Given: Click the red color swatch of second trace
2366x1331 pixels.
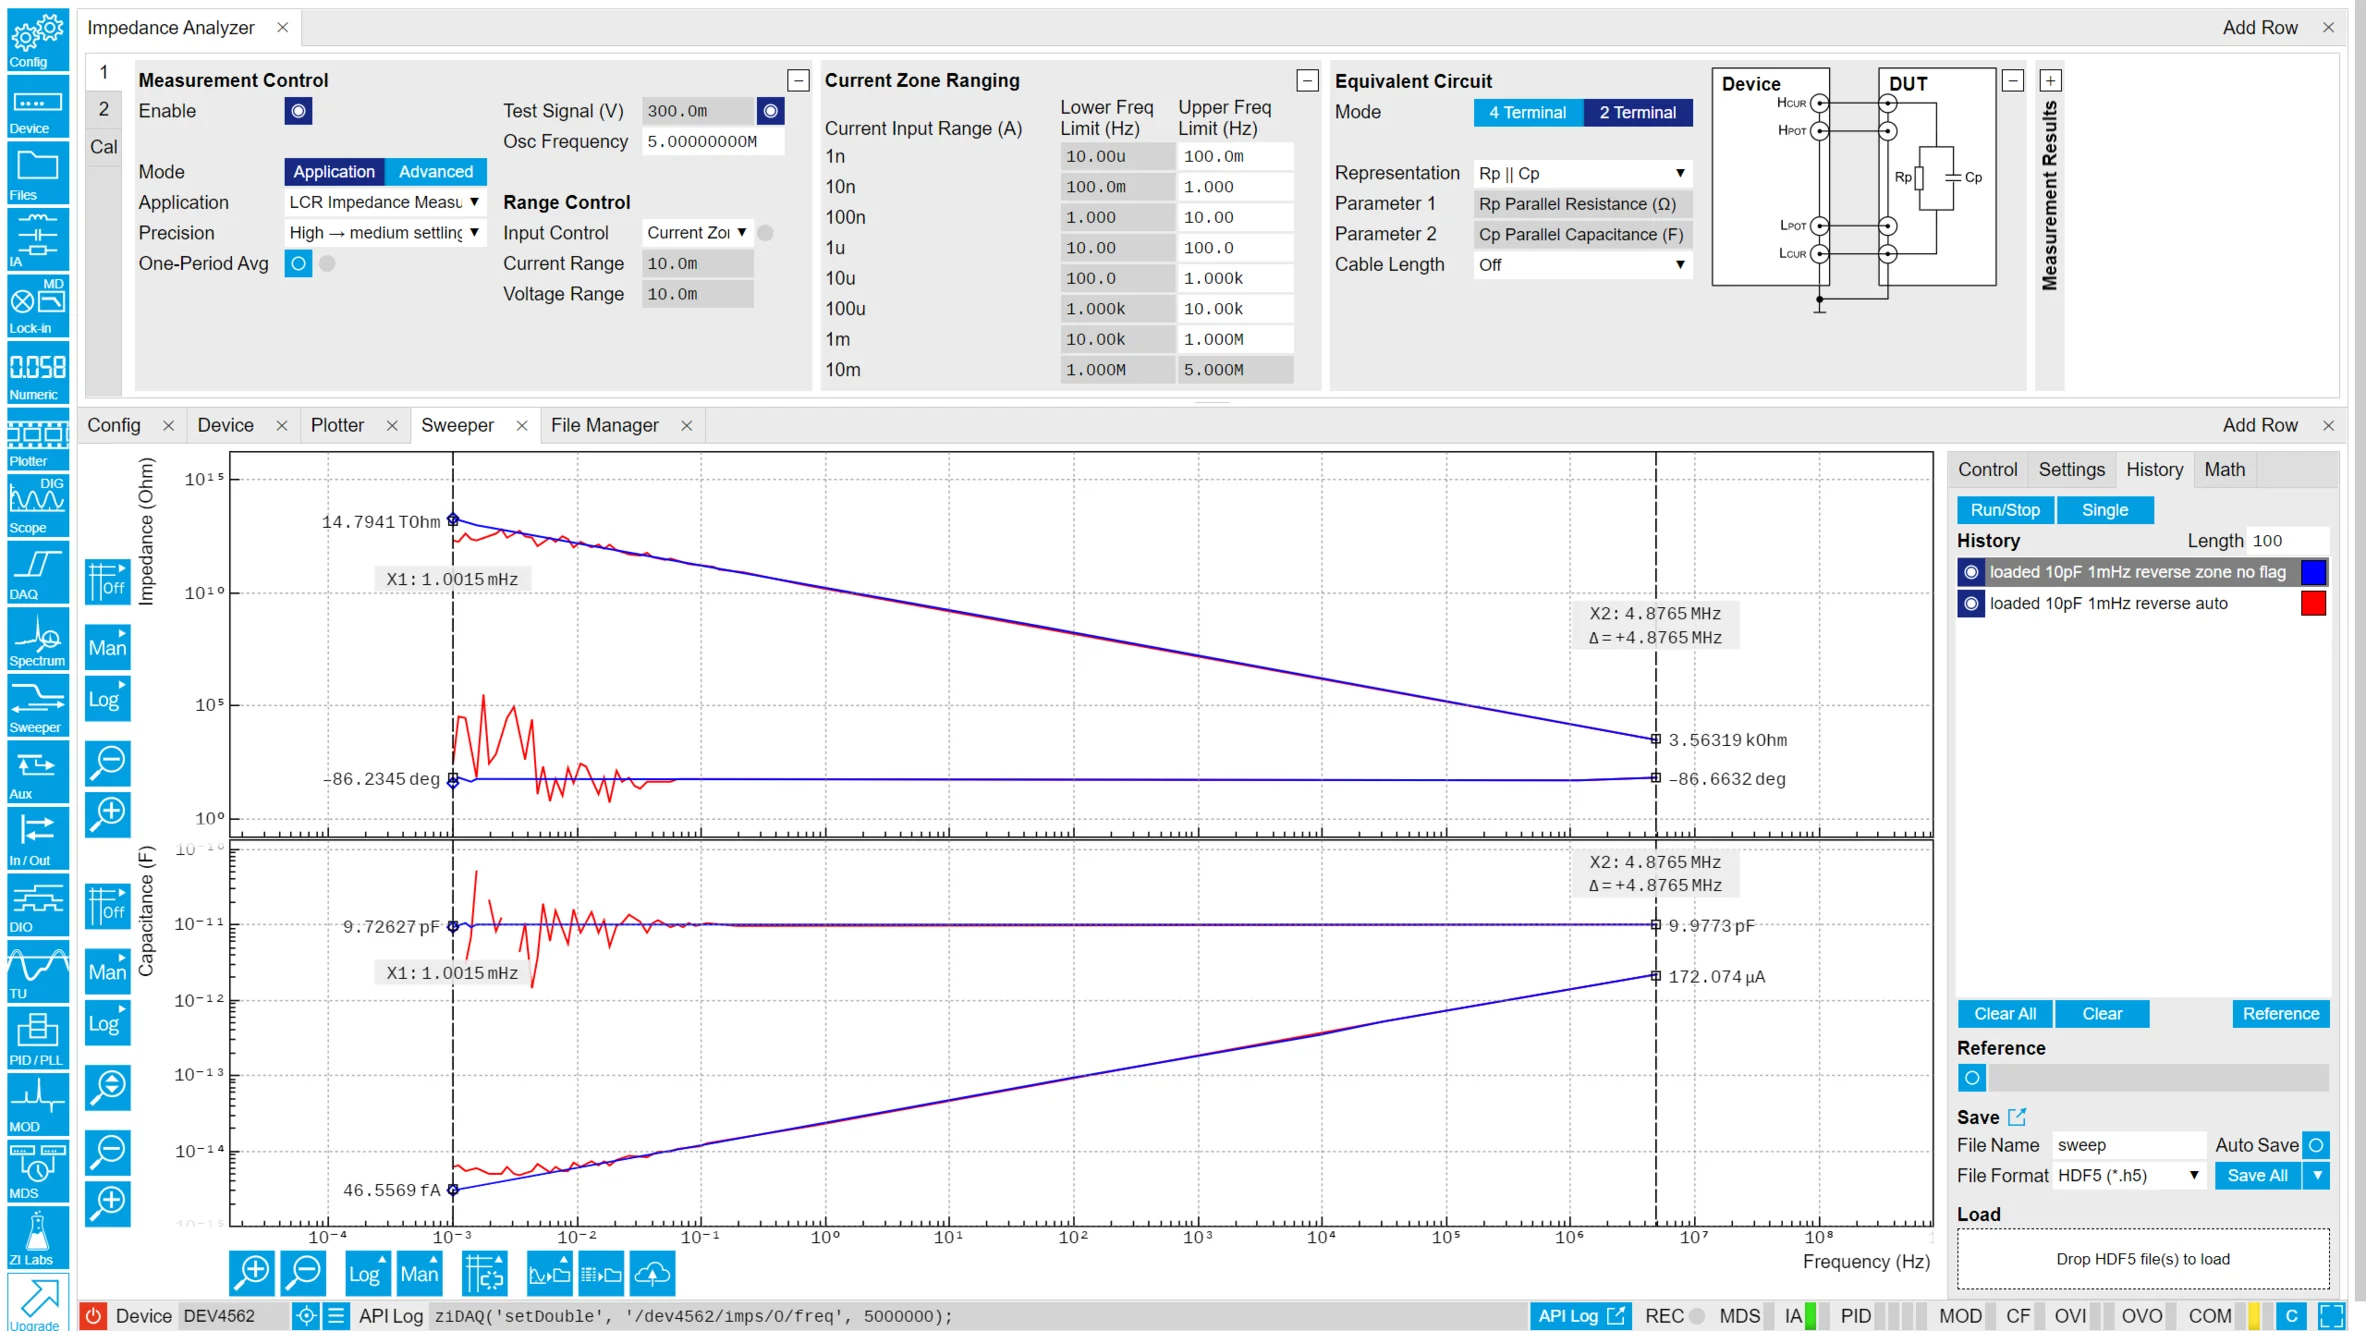Looking at the screenshot, I should tap(2313, 603).
